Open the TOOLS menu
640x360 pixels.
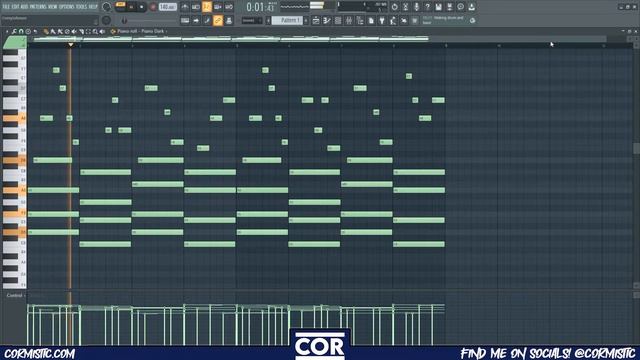click(x=82, y=7)
